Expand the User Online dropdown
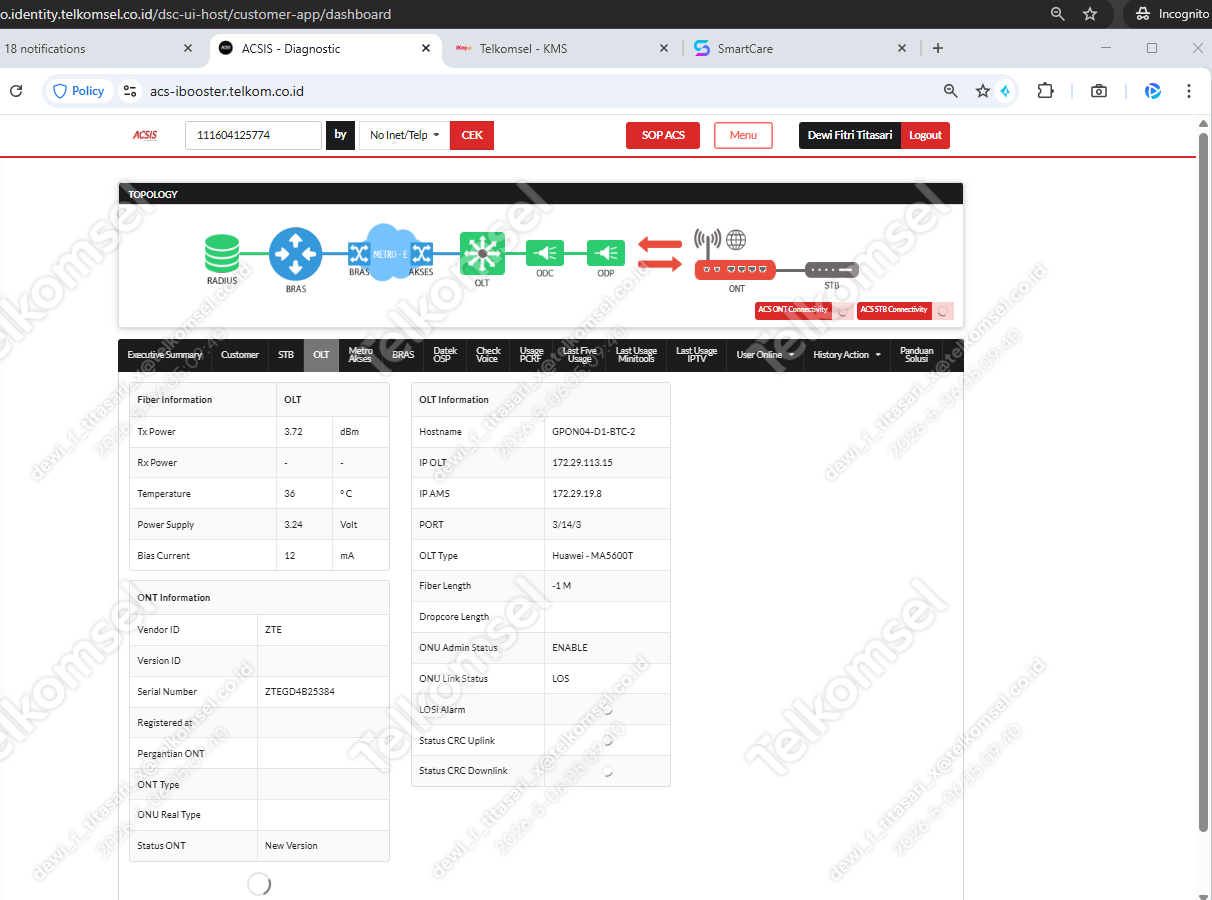This screenshot has height=900, width=1212. [765, 355]
